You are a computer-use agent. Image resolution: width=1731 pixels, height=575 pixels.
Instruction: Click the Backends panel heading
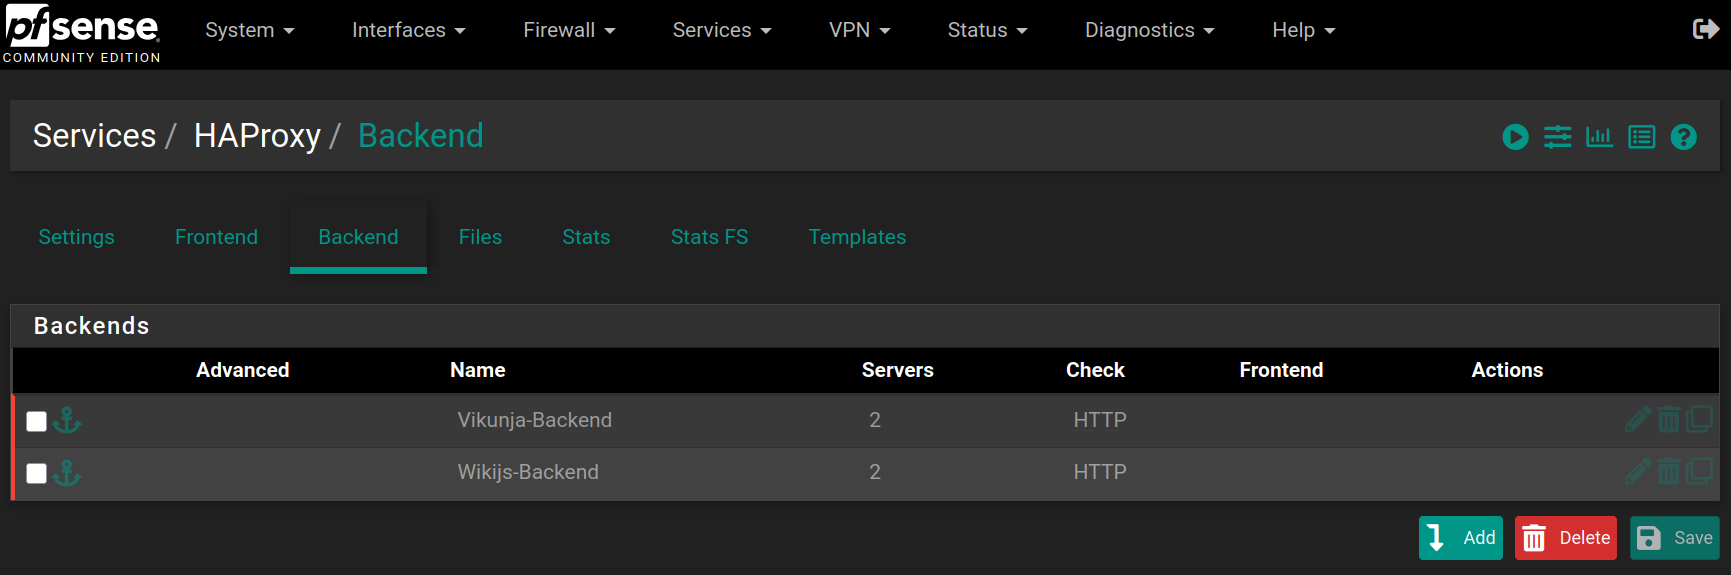91,326
